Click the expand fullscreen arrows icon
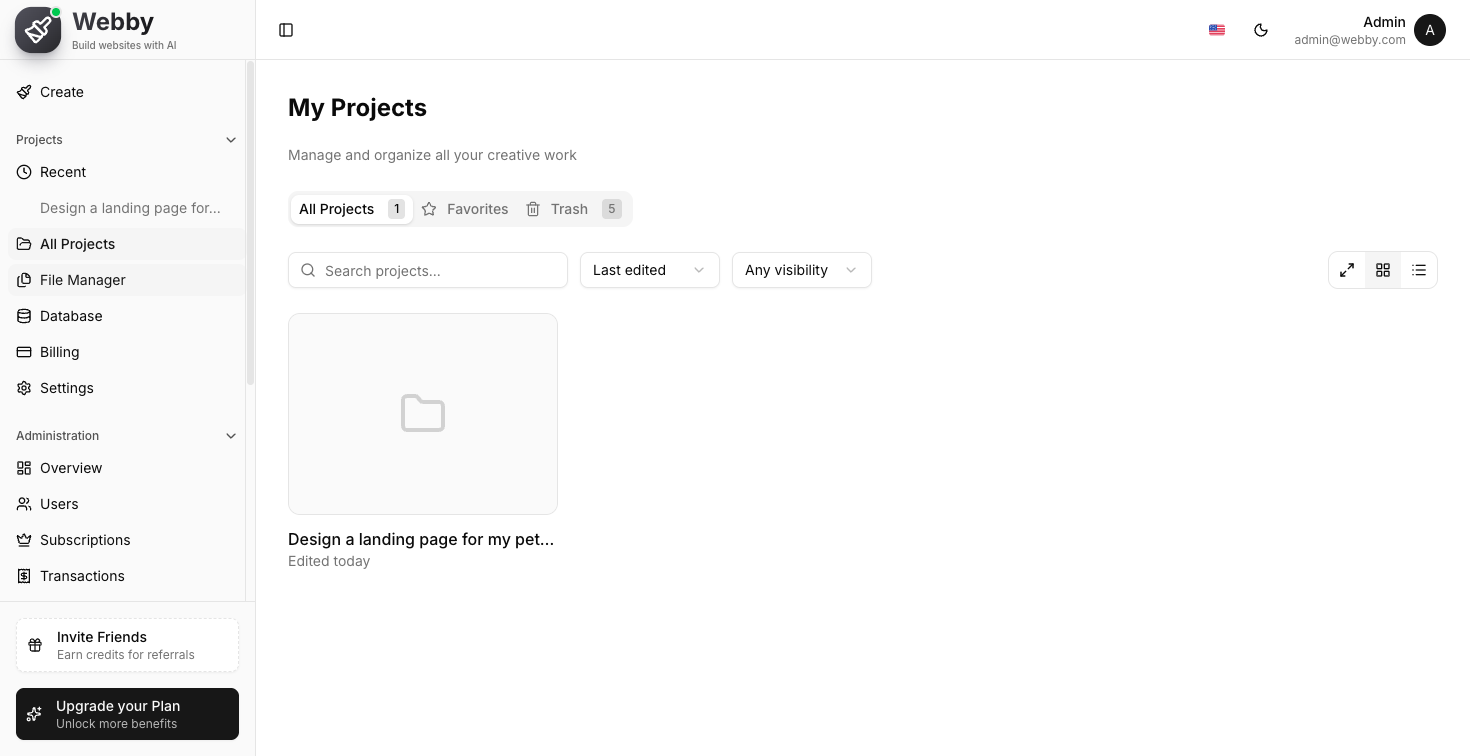Screen dimensions: 1470x756 click(1347, 270)
